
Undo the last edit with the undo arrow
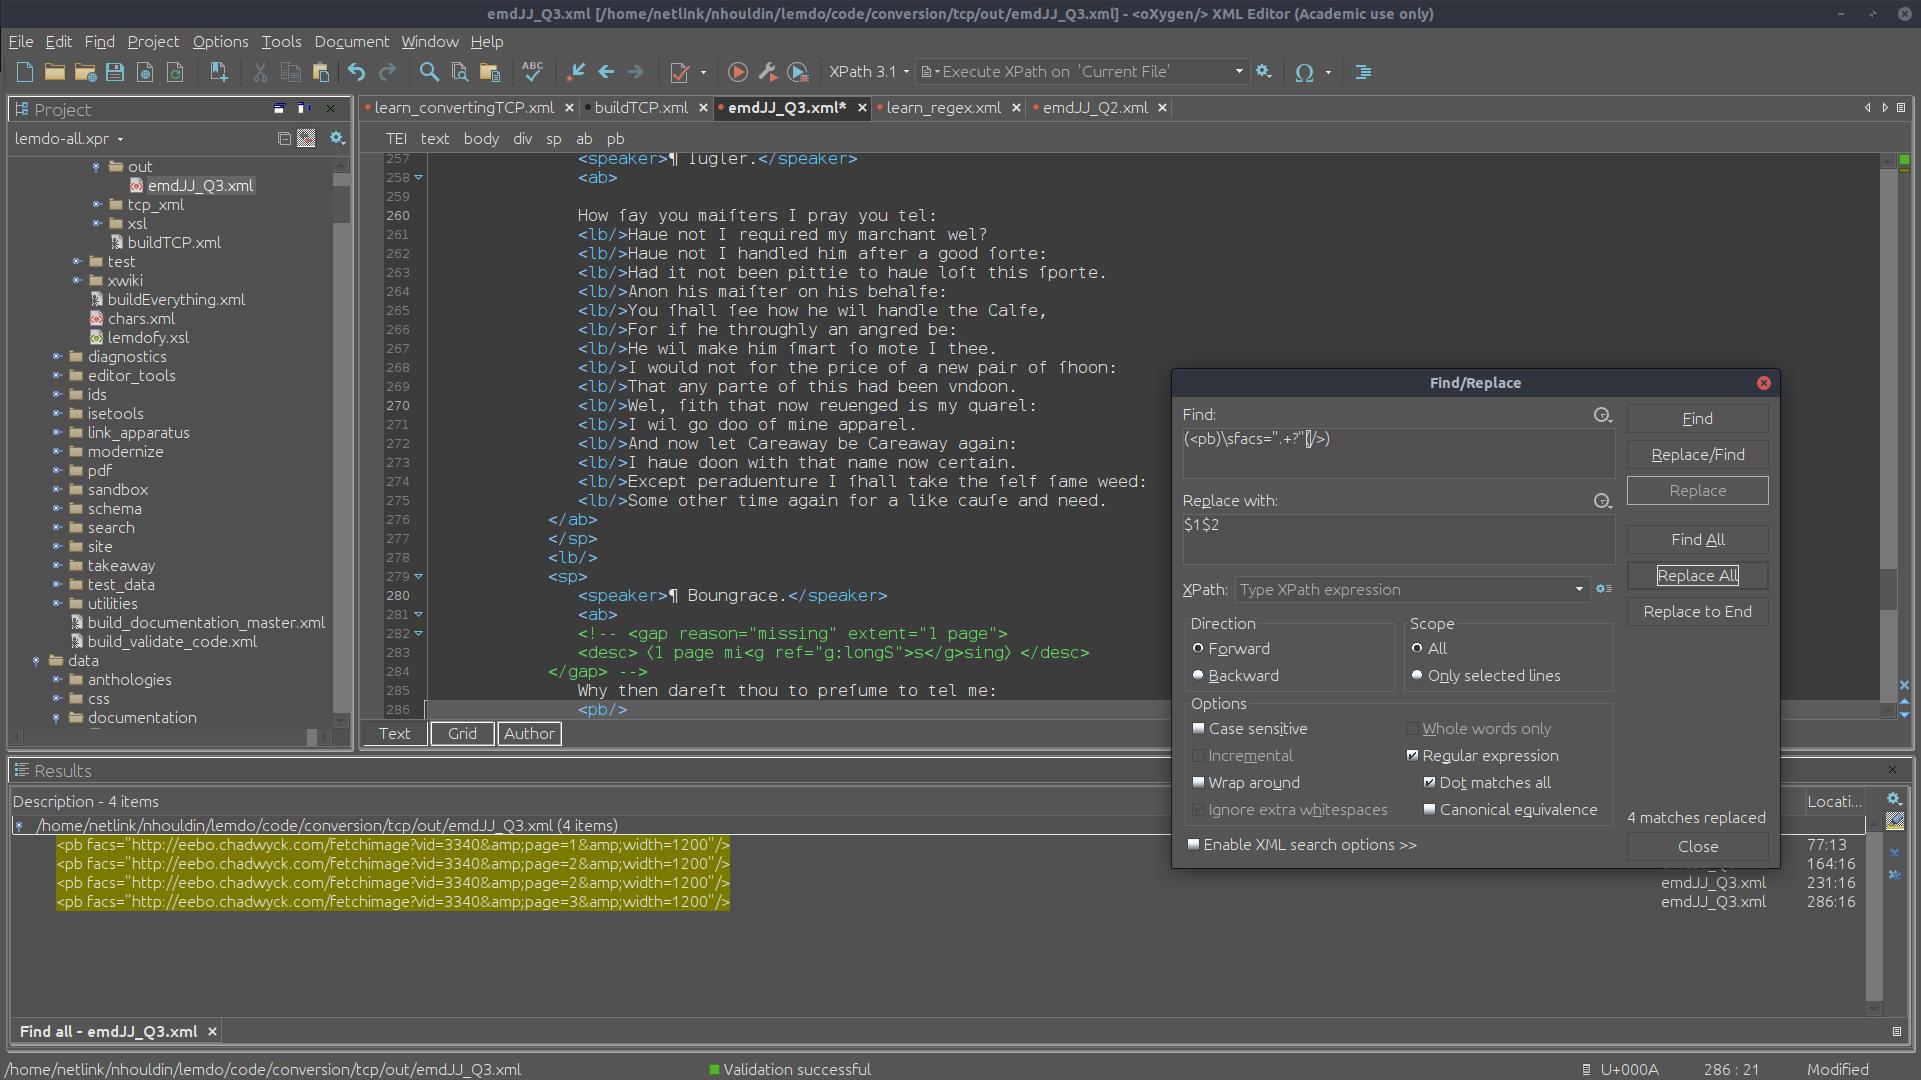point(357,71)
